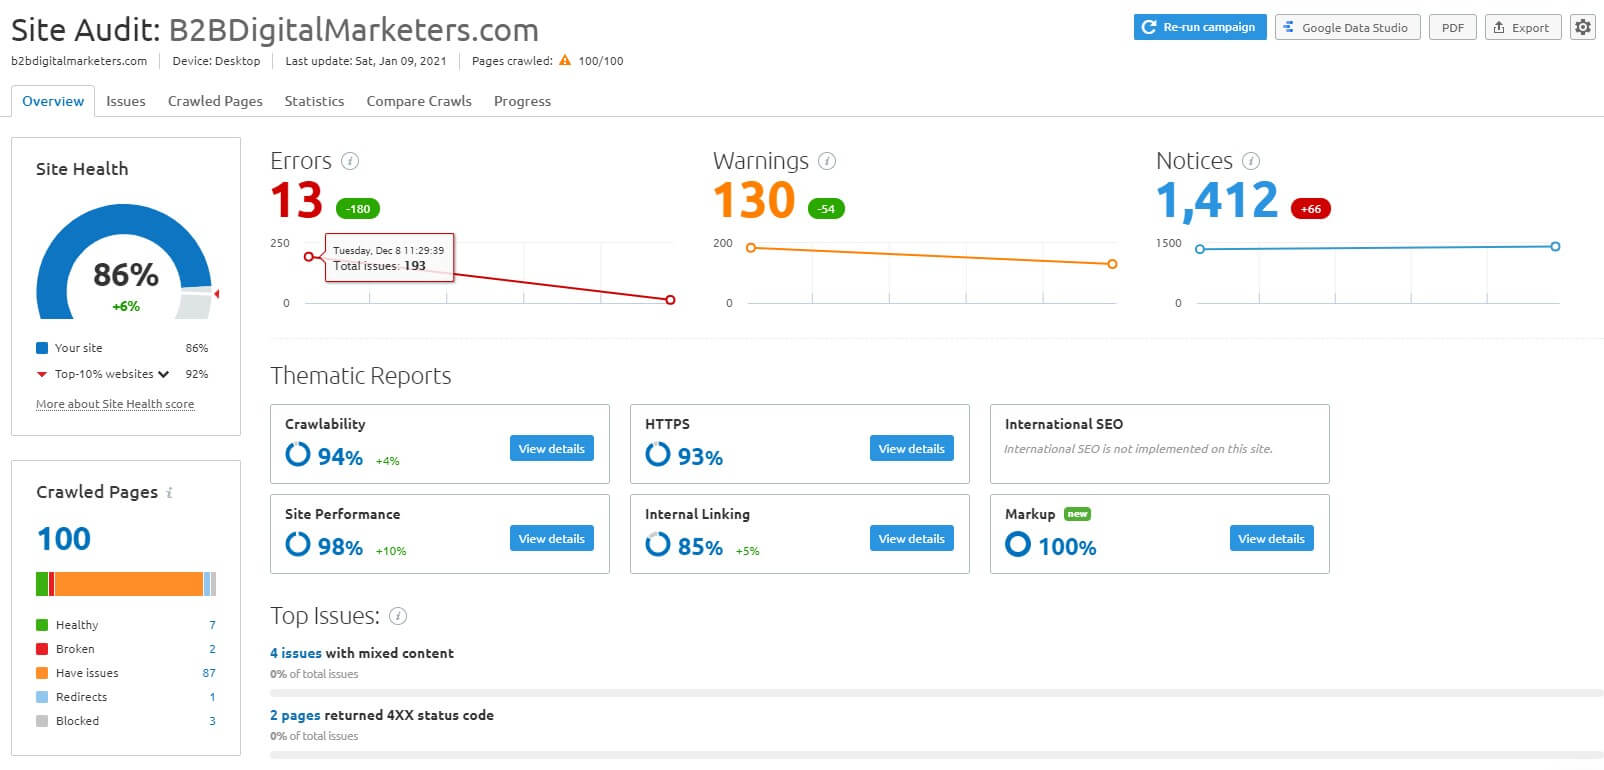Click the Re-run campaign button
The width and height of the screenshot is (1604, 770).
point(1200,27)
